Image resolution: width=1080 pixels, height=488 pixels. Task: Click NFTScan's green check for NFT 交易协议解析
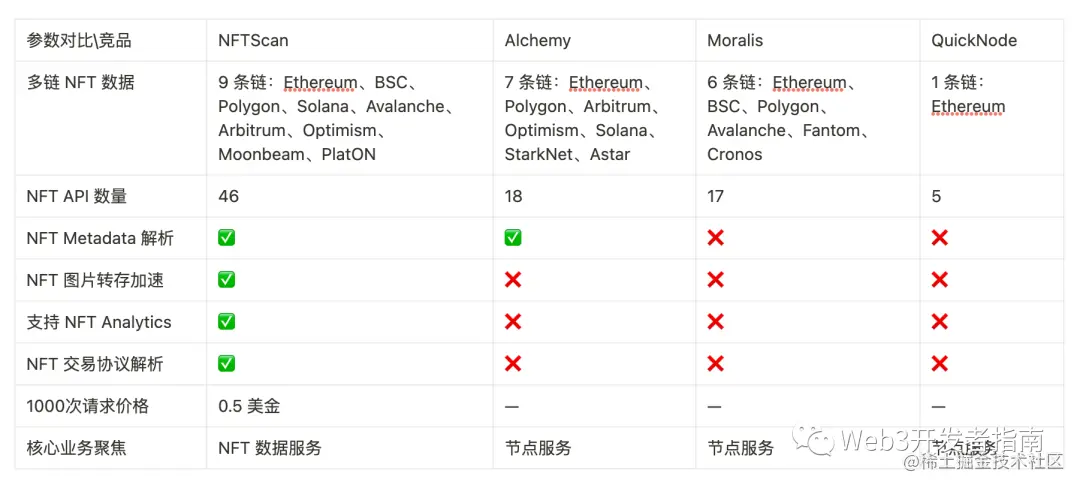tap(227, 364)
